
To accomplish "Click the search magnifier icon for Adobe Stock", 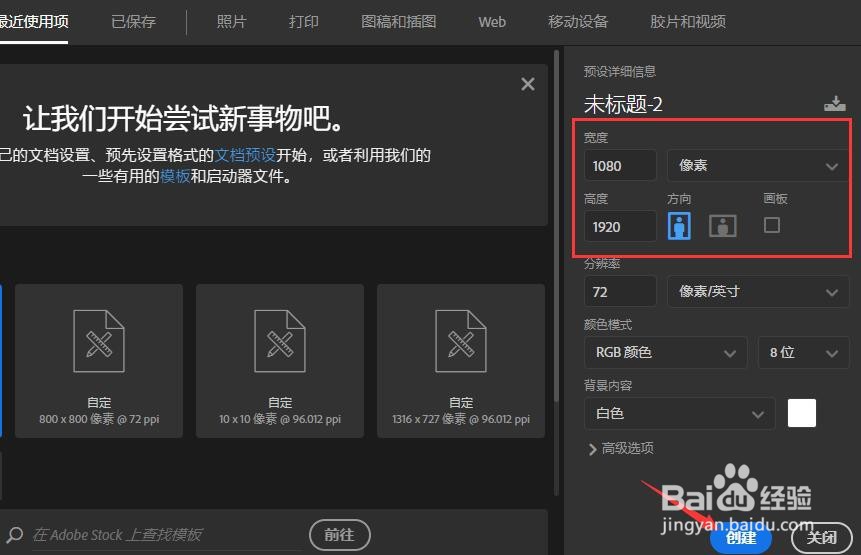I will pos(15,534).
